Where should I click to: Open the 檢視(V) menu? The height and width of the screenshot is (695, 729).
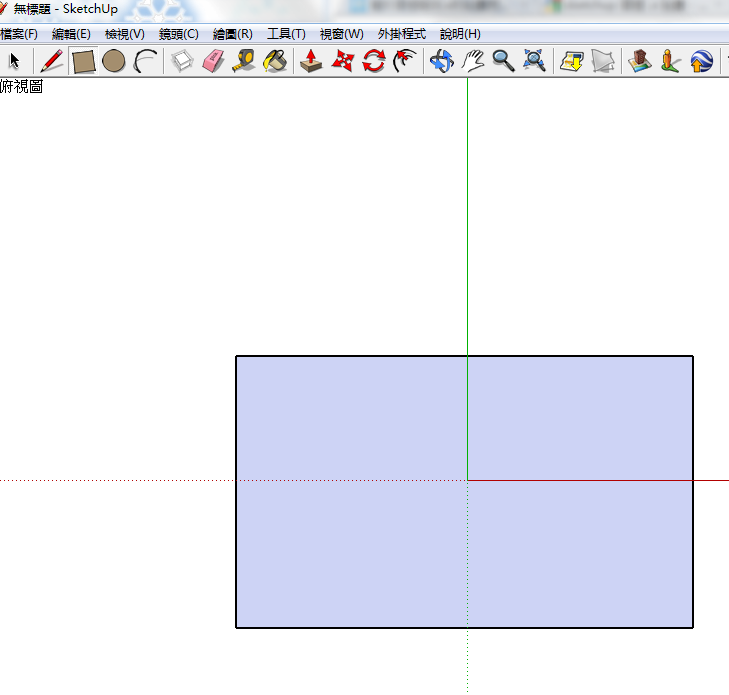125,34
